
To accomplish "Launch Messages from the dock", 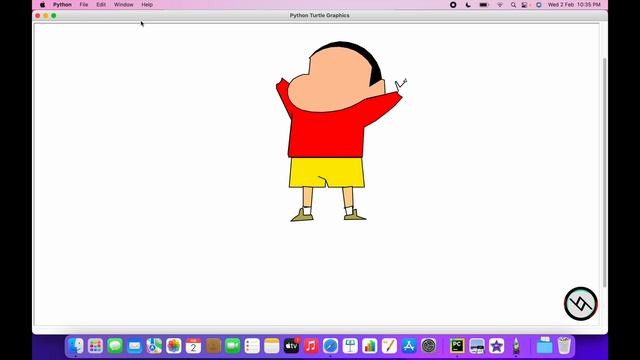I will tap(115, 346).
